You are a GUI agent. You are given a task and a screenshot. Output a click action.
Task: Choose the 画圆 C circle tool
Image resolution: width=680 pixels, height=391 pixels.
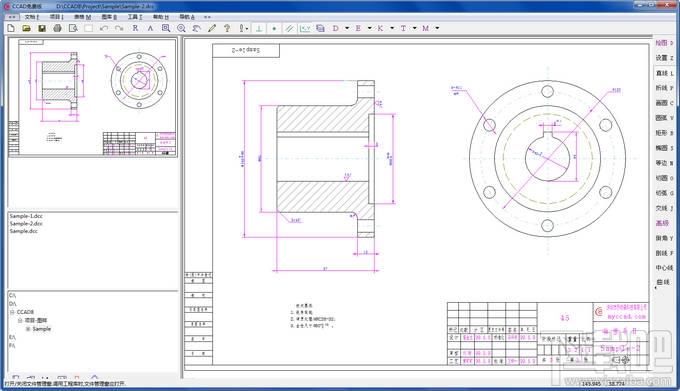tap(664, 103)
